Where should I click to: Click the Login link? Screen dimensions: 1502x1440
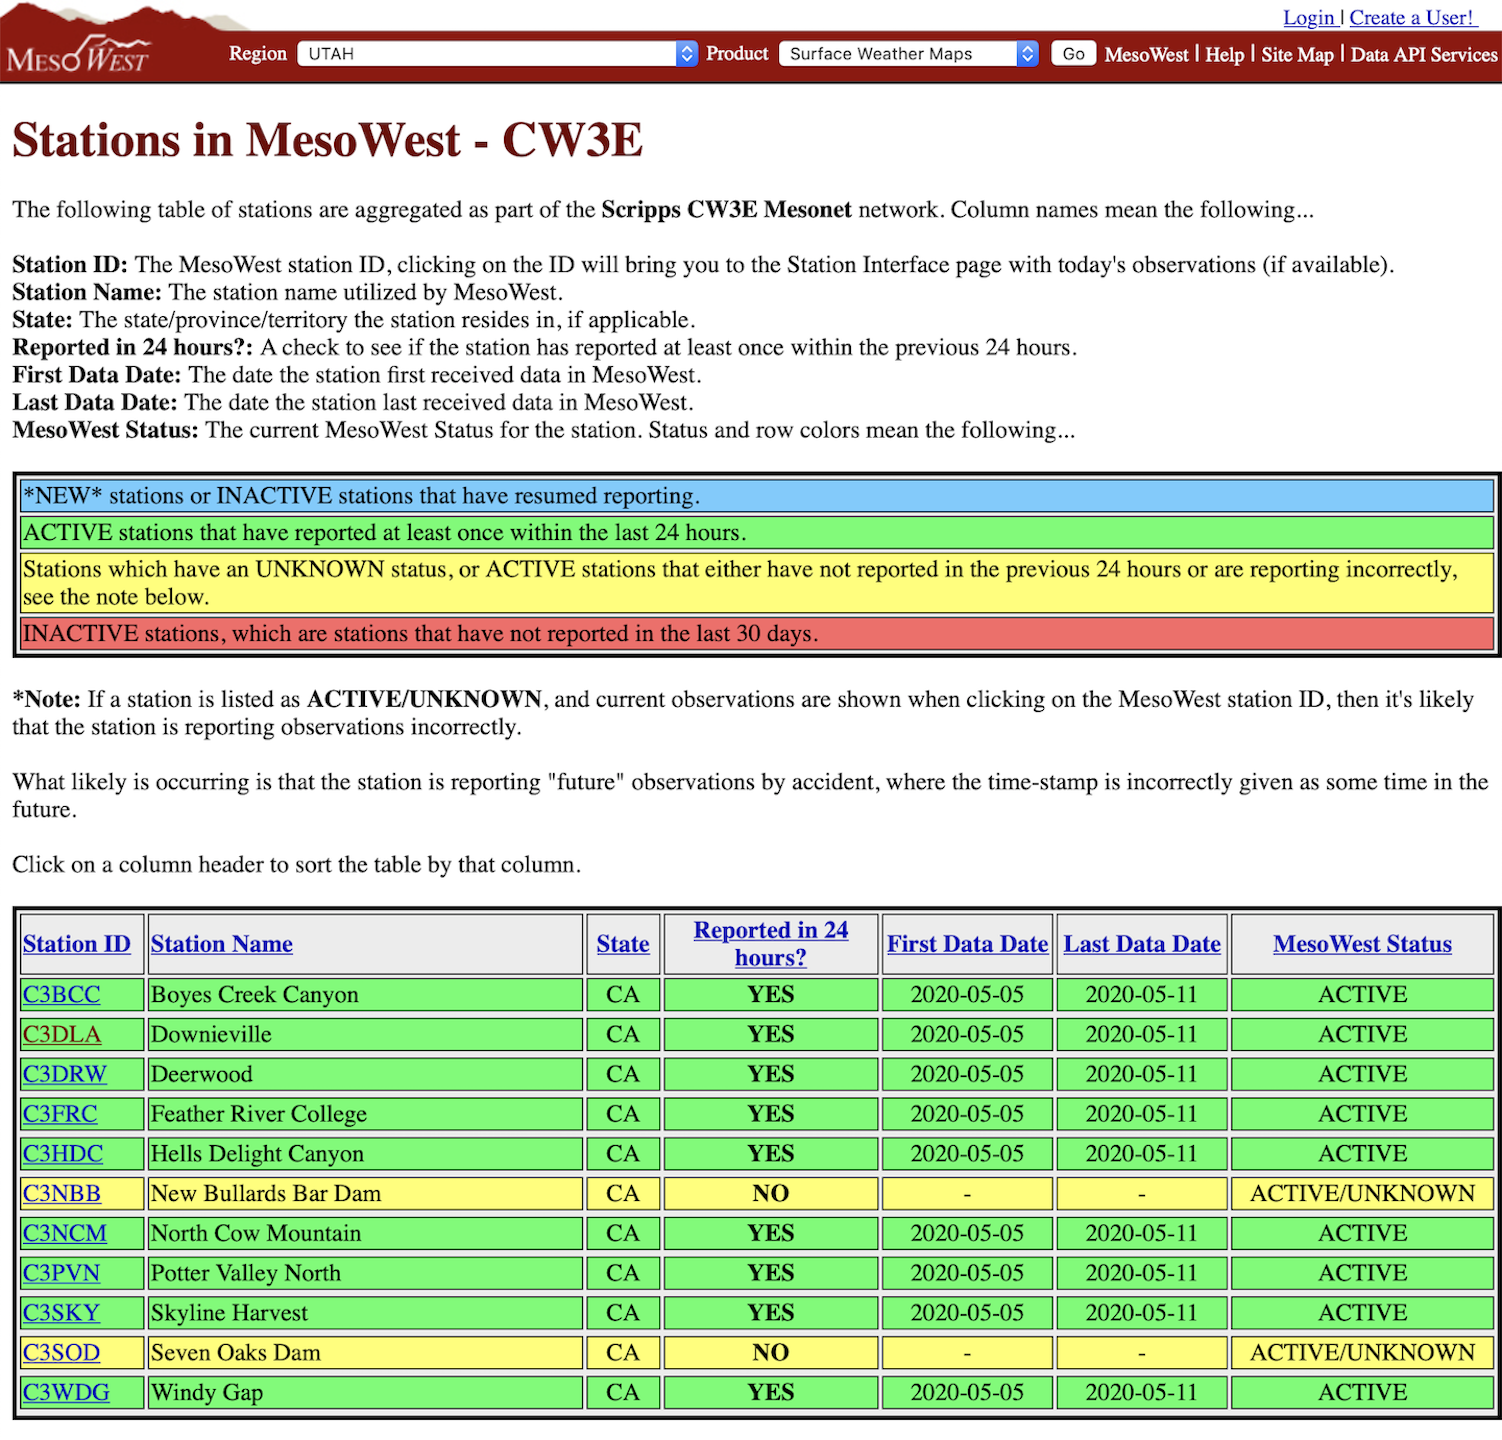pos(1308,17)
